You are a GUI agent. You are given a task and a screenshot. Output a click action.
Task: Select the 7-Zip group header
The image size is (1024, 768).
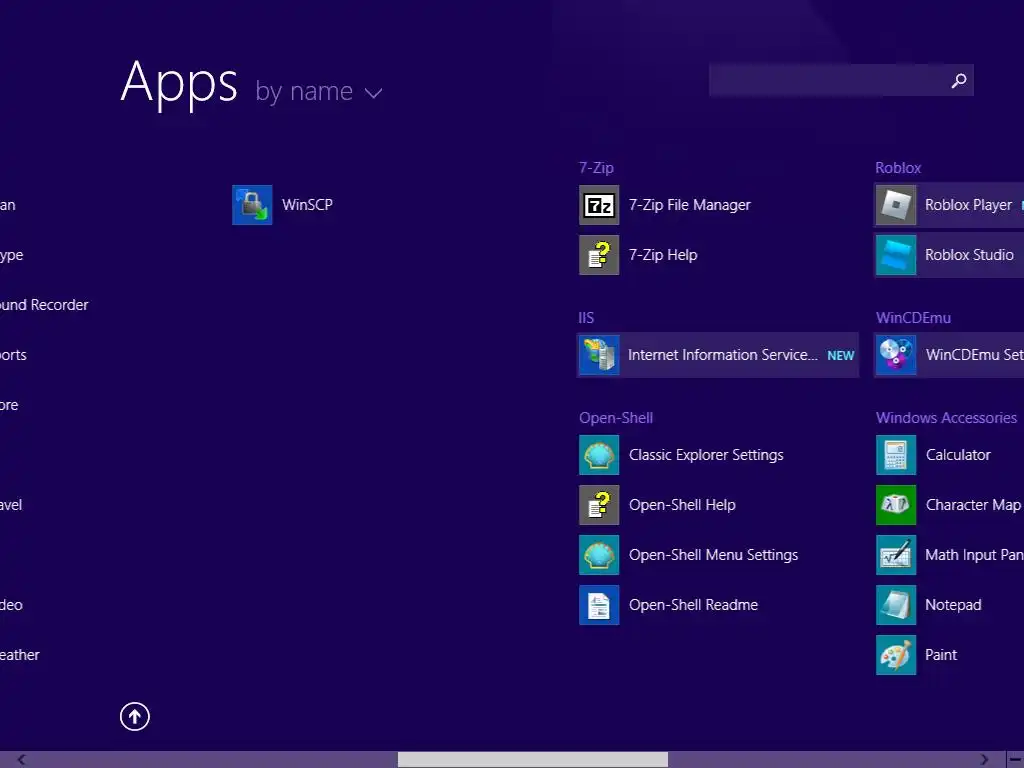point(596,168)
